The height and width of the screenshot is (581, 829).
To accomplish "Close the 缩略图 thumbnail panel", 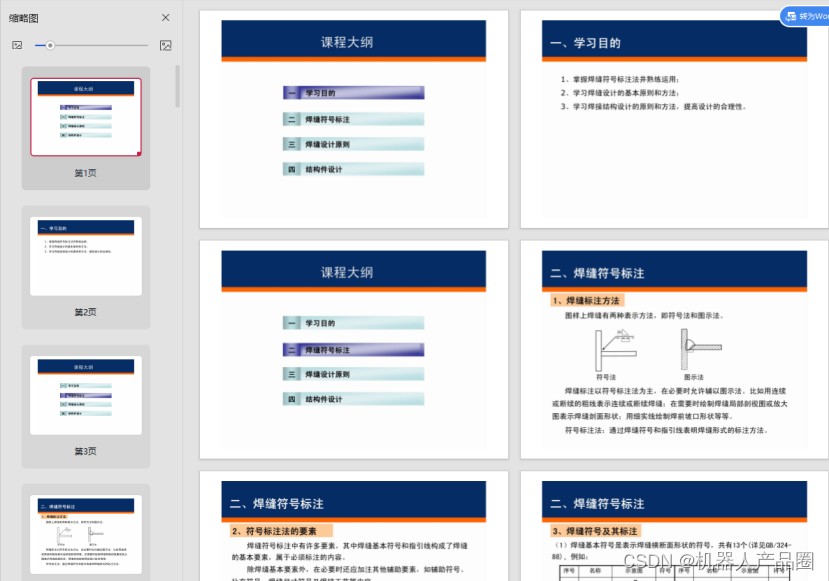I will [x=165, y=17].
